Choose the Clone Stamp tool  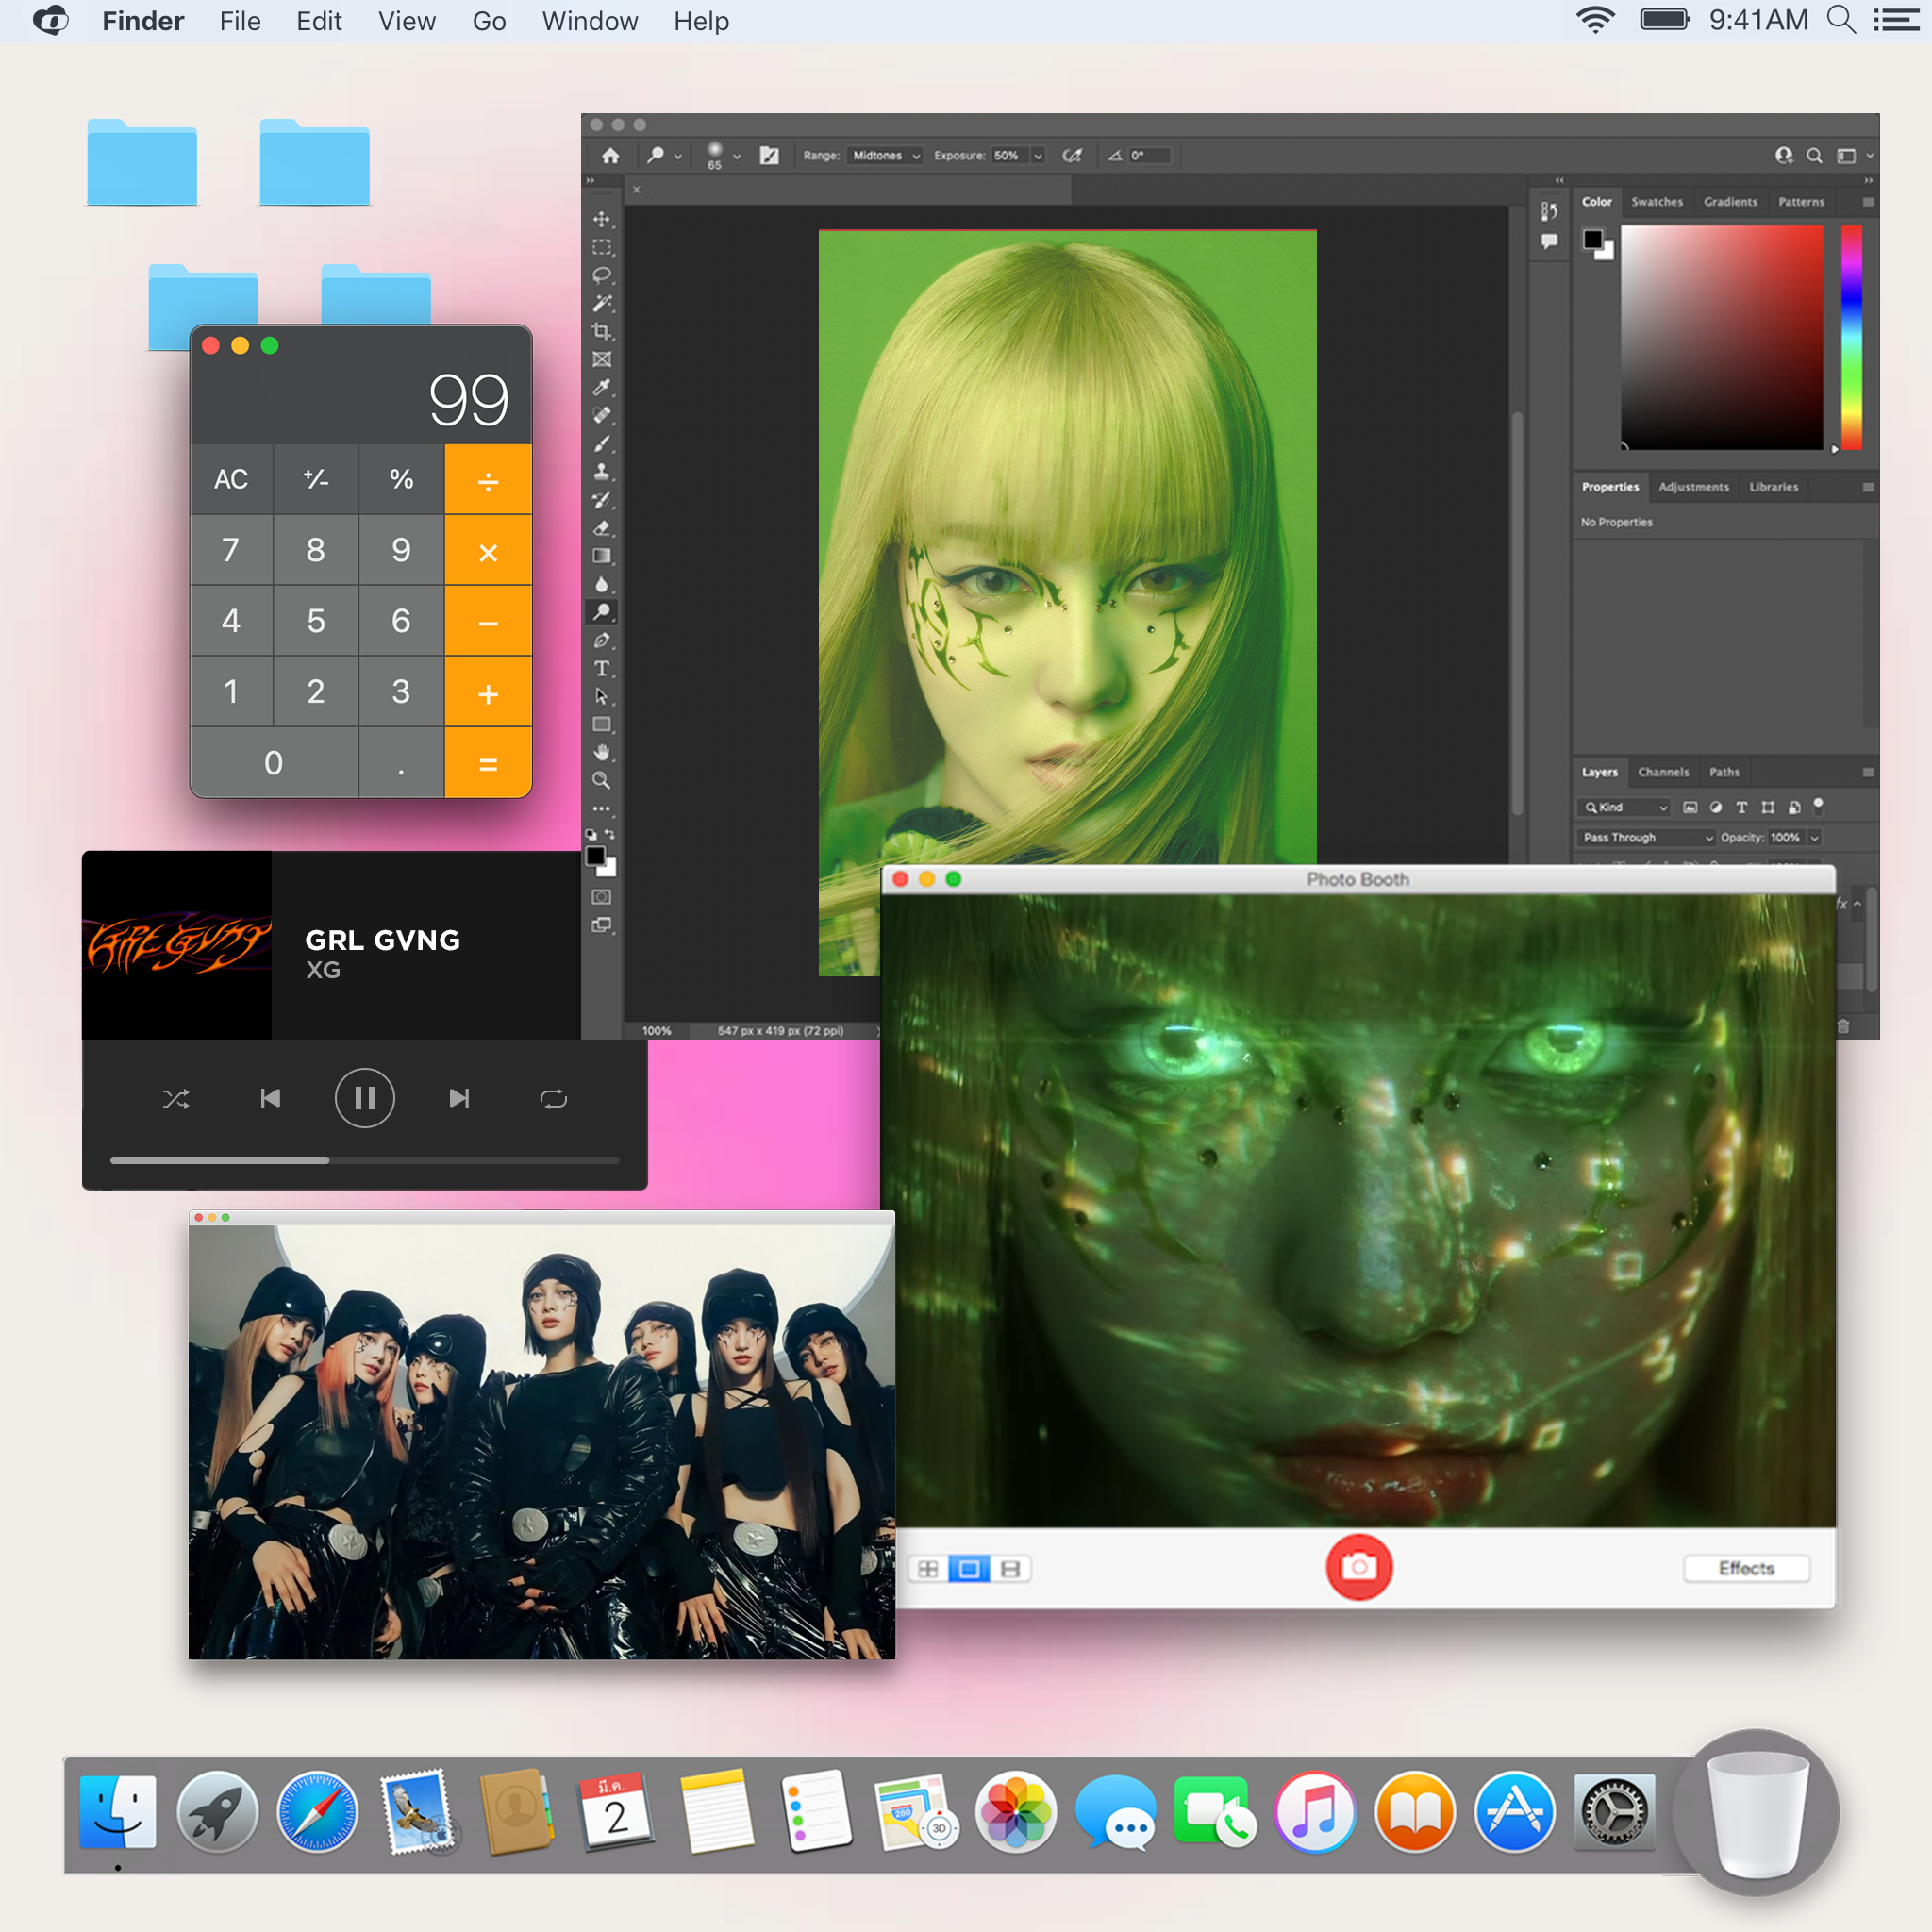[601, 471]
